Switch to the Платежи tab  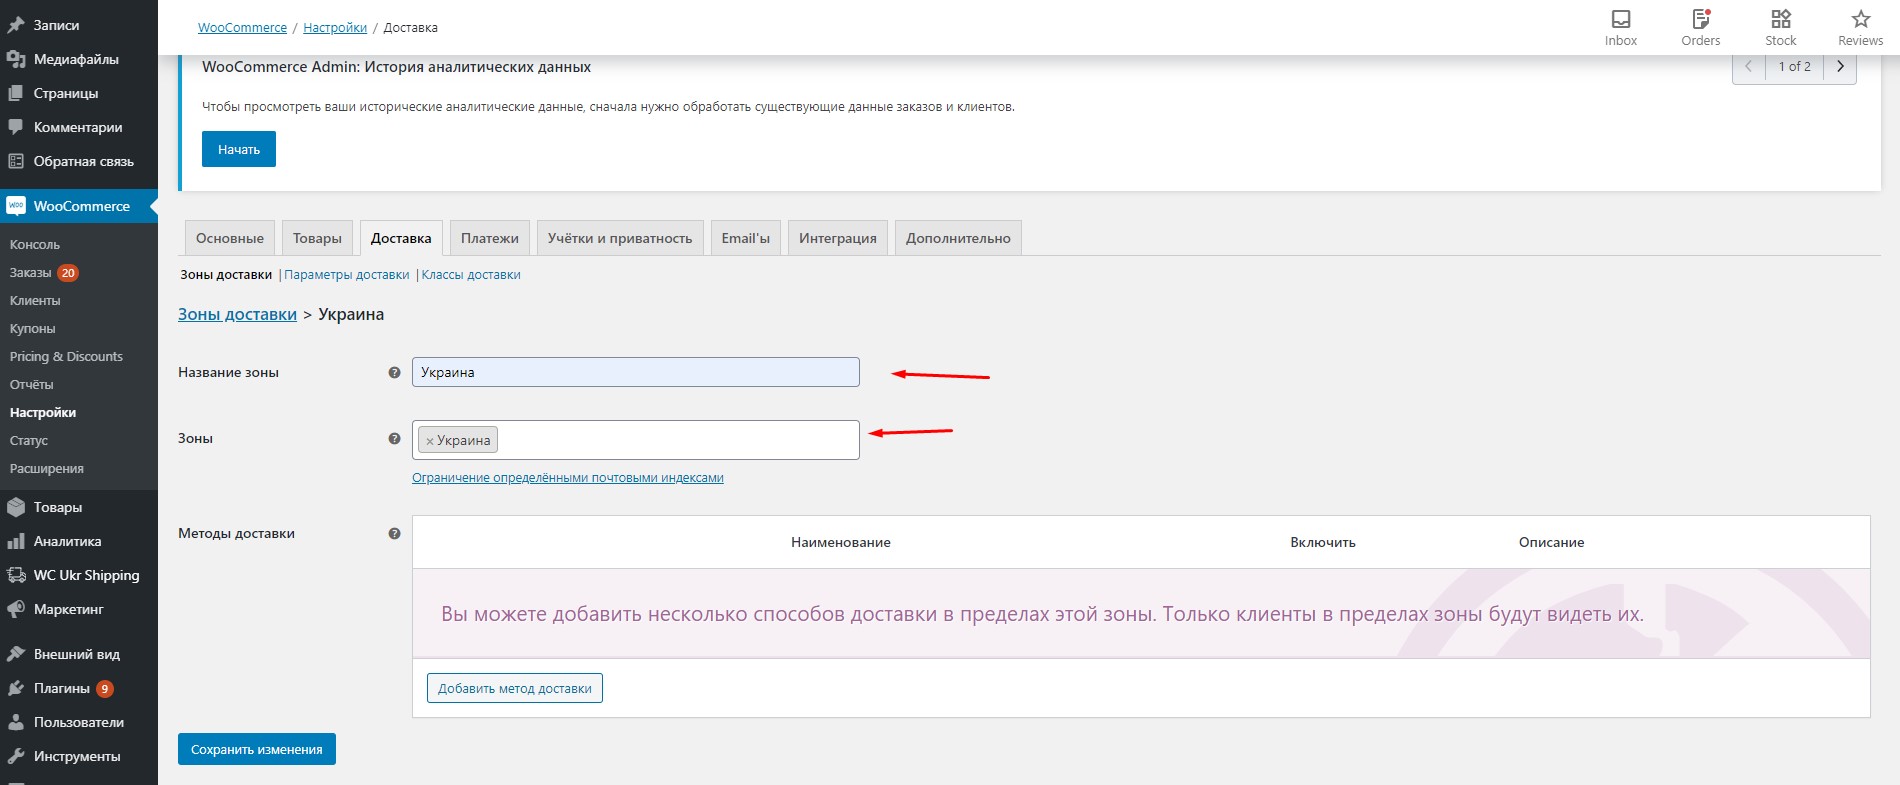[x=489, y=238]
